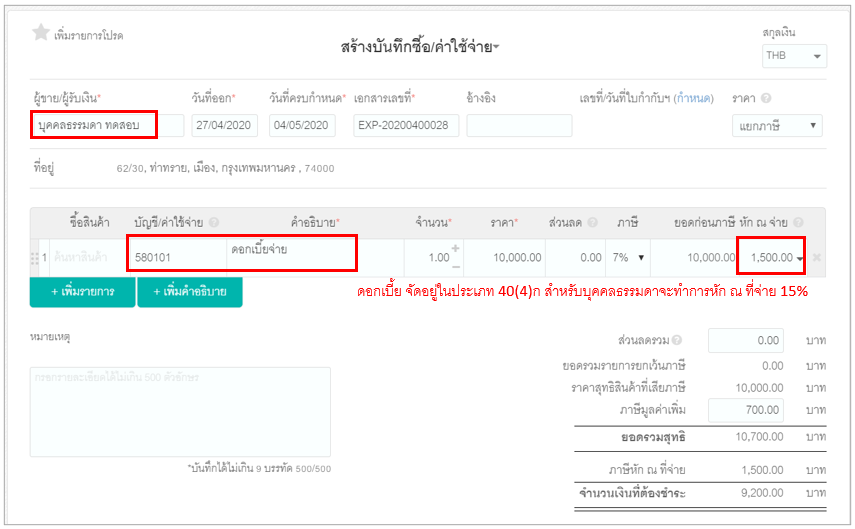855x529 pixels.
Task: Click the product search field ค้นหาสินค้า
Action: point(88,257)
